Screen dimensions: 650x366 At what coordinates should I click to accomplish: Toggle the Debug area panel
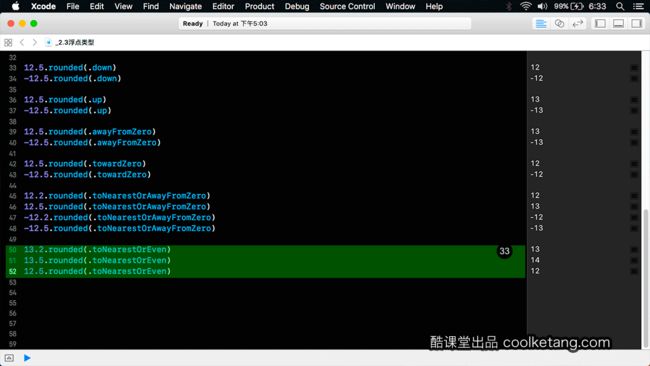click(x=618, y=24)
